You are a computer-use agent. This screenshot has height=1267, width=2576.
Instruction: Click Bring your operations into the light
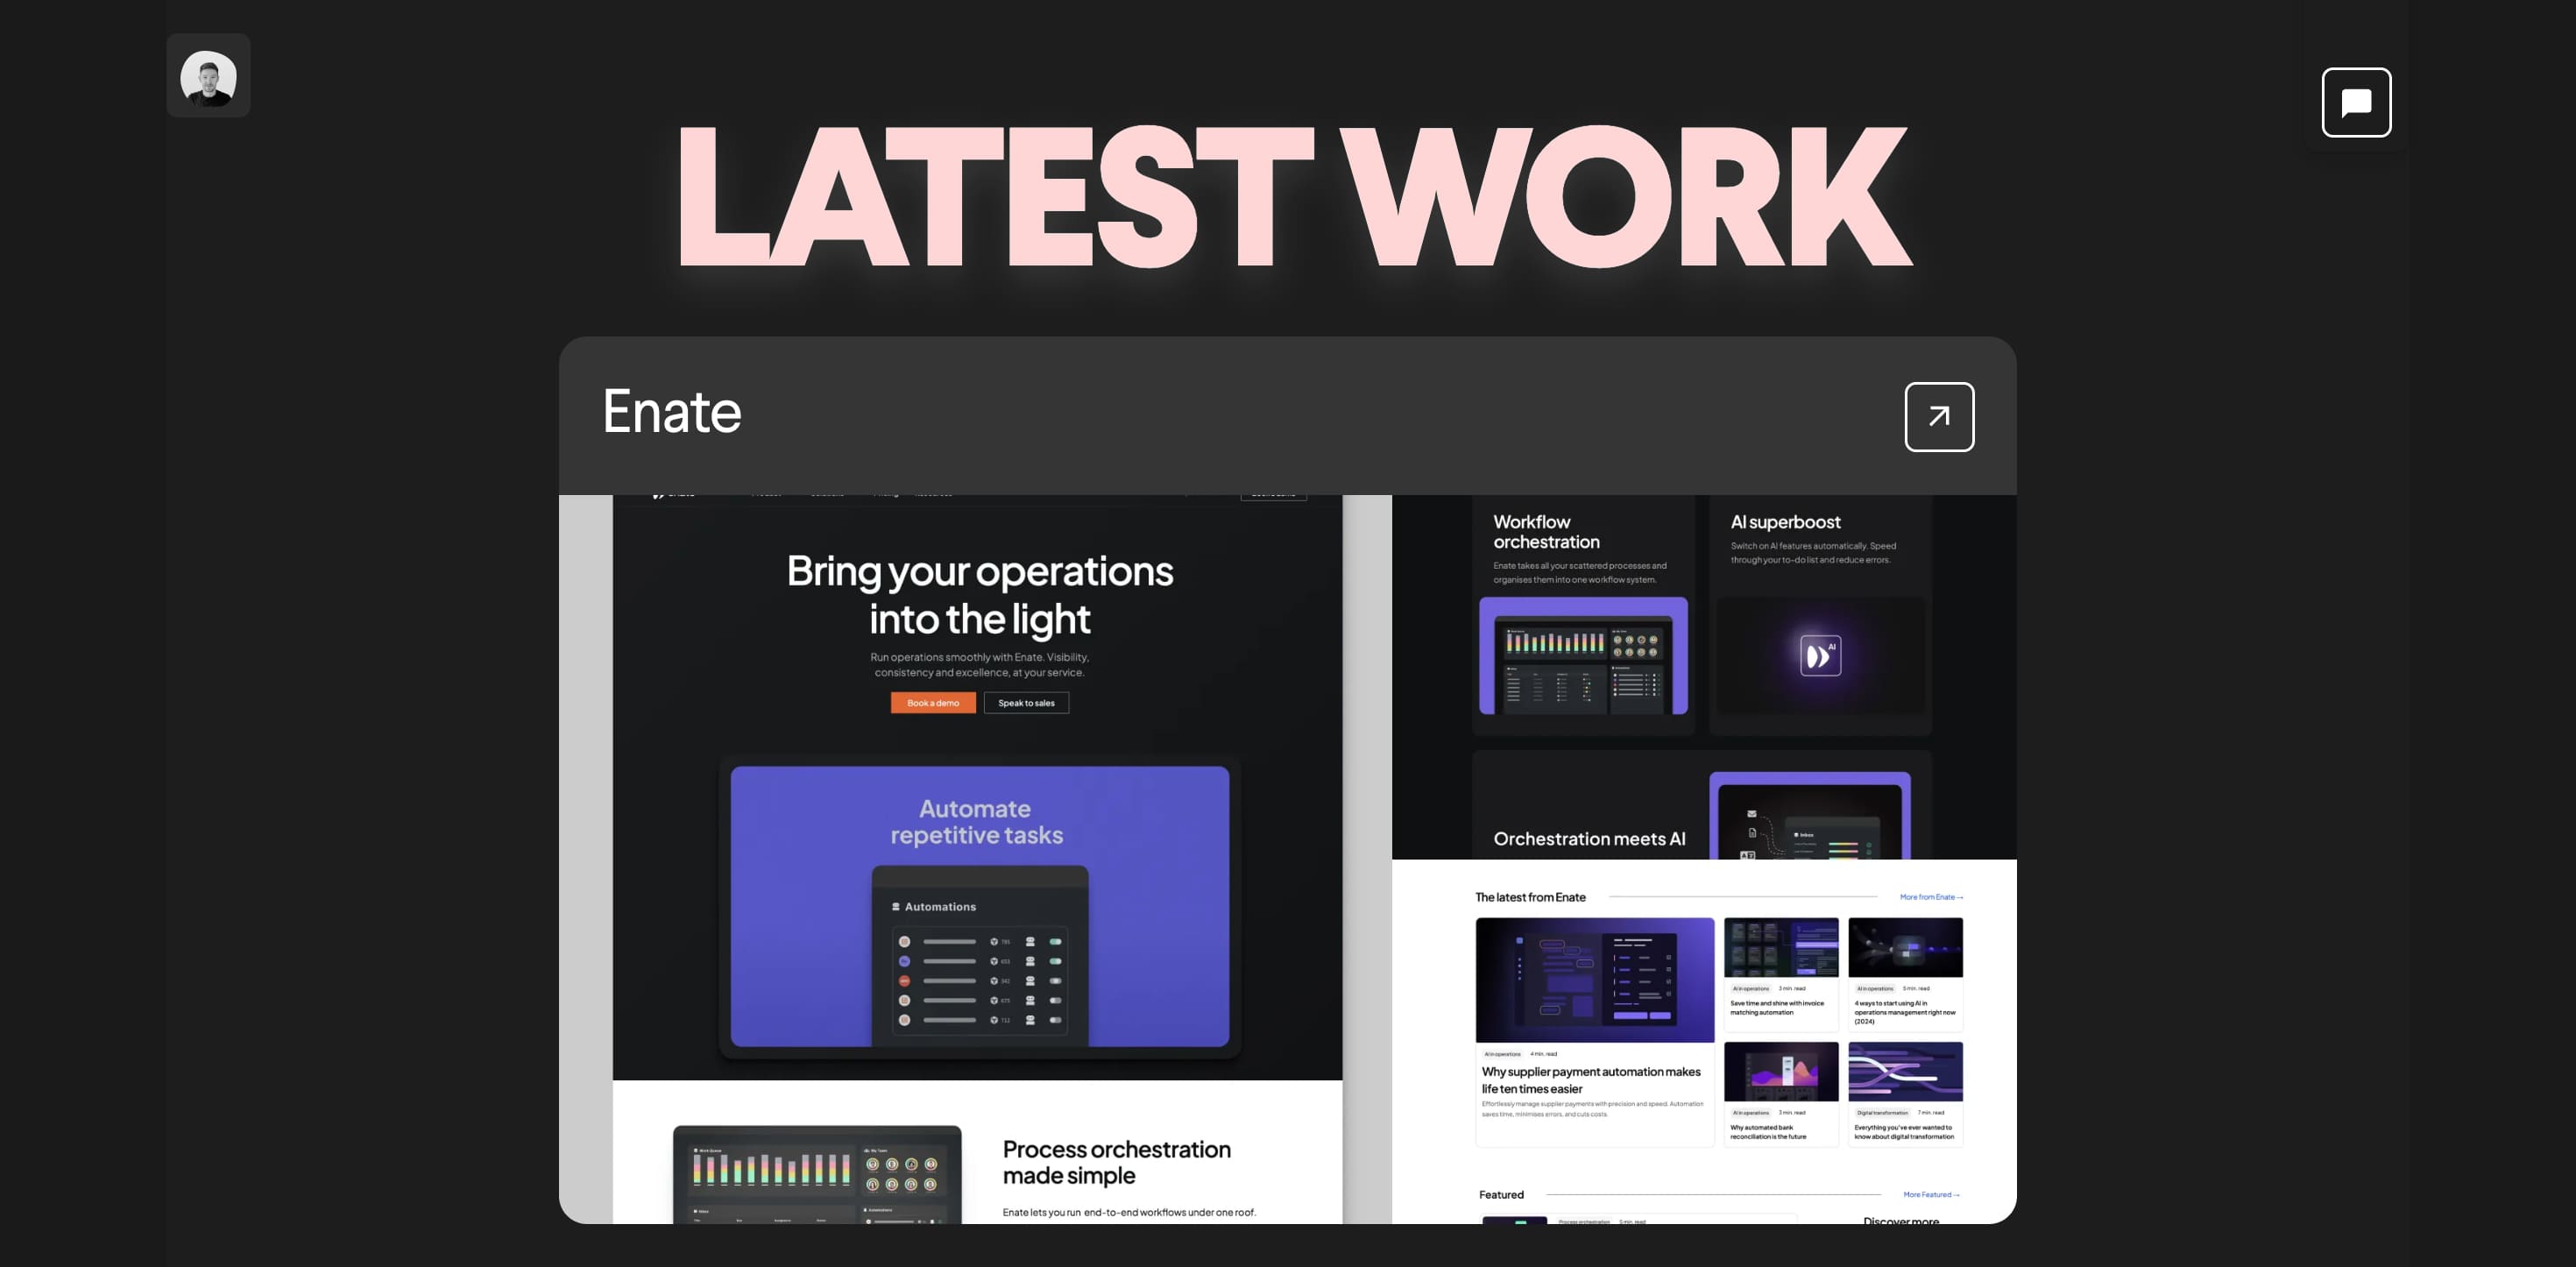980,595
